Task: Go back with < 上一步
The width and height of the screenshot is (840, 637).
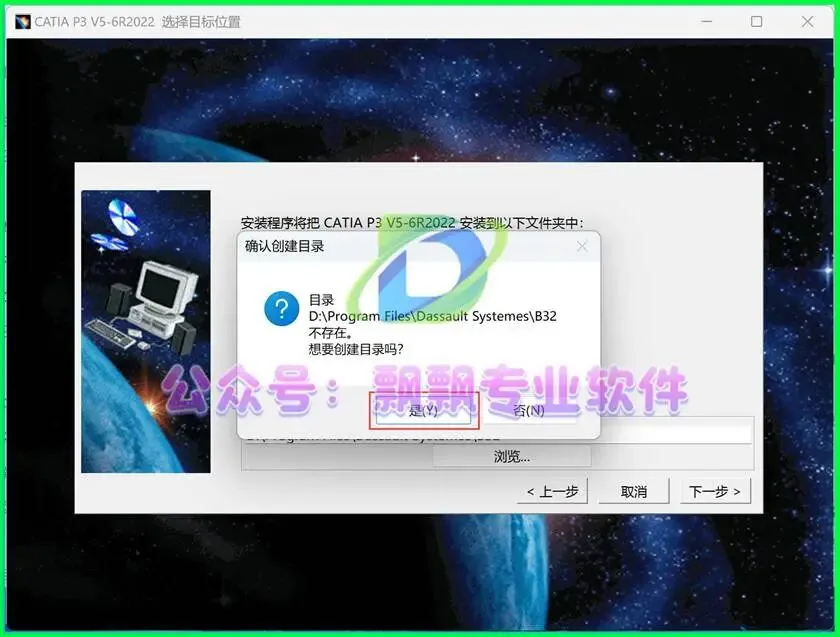Action: click(x=552, y=491)
